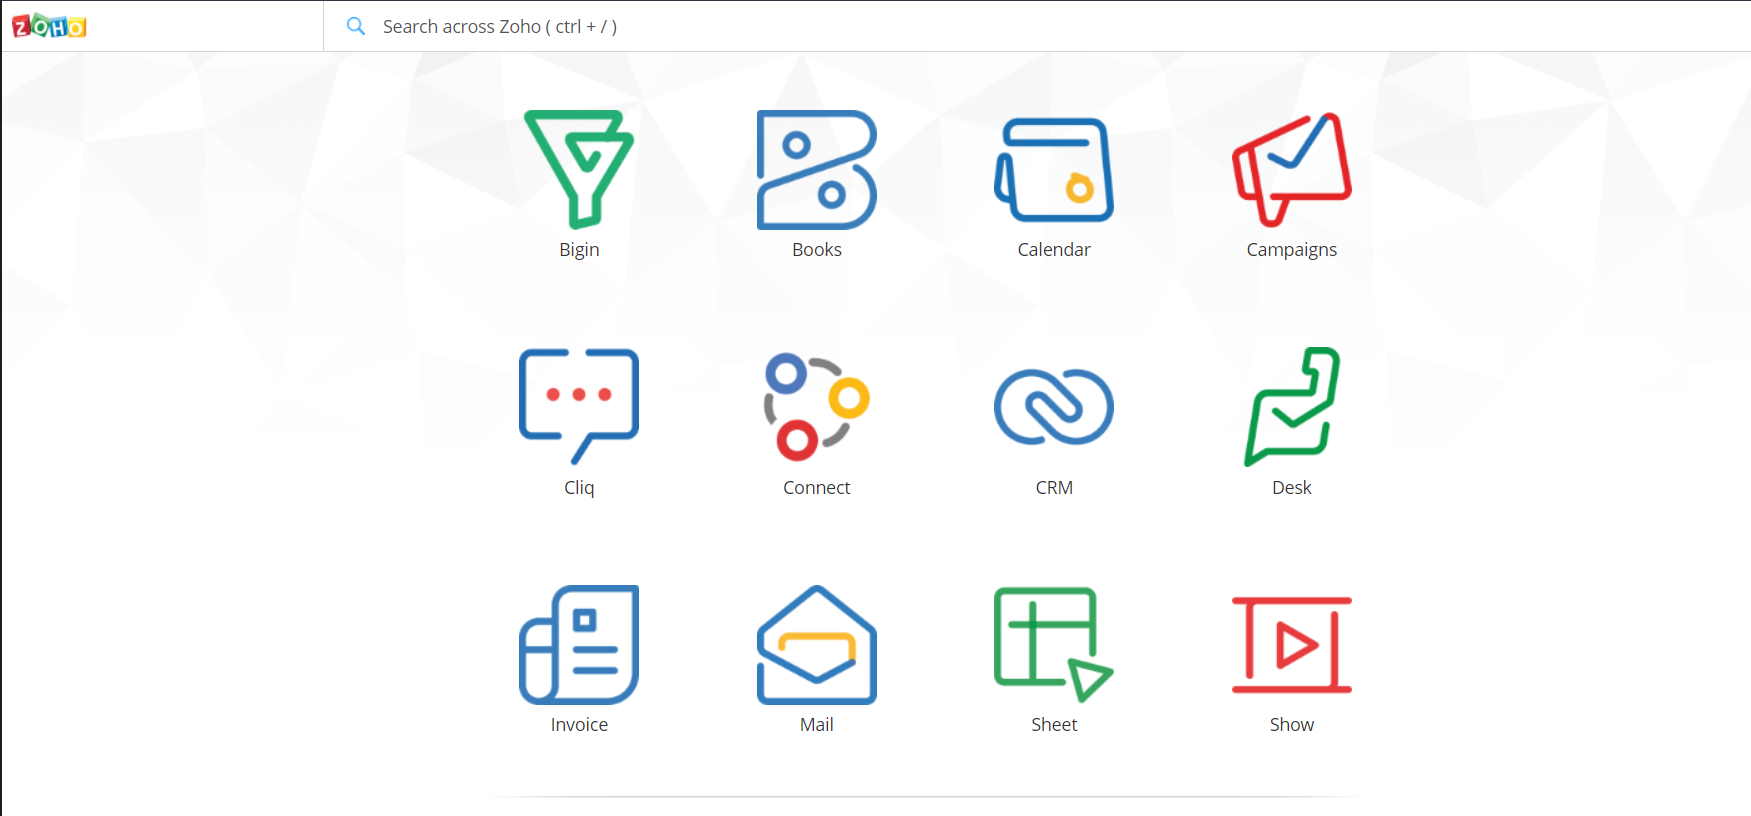Launch the Mail envelope icon
1751x816 pixels.
(817, 644)
